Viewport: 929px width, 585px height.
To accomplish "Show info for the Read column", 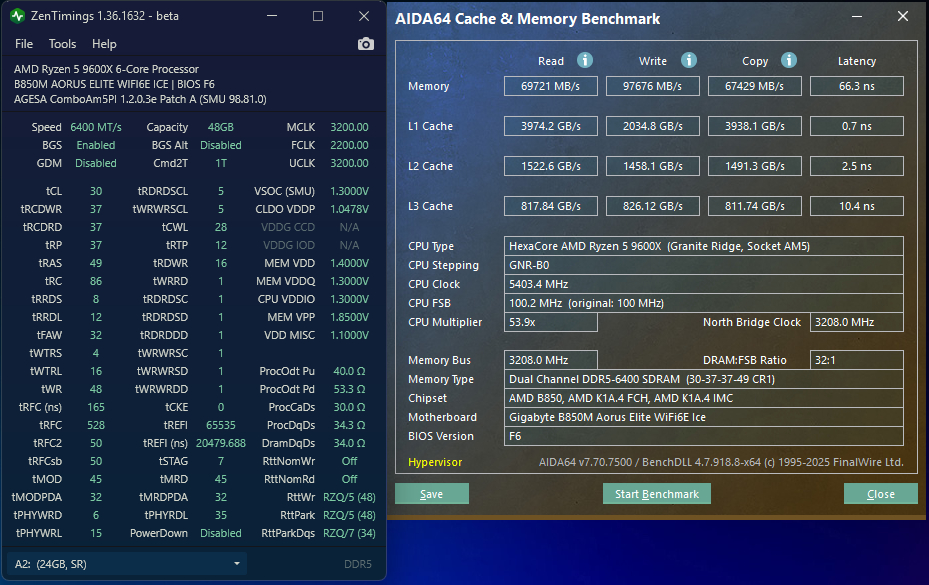I will (x=585, y=60).
